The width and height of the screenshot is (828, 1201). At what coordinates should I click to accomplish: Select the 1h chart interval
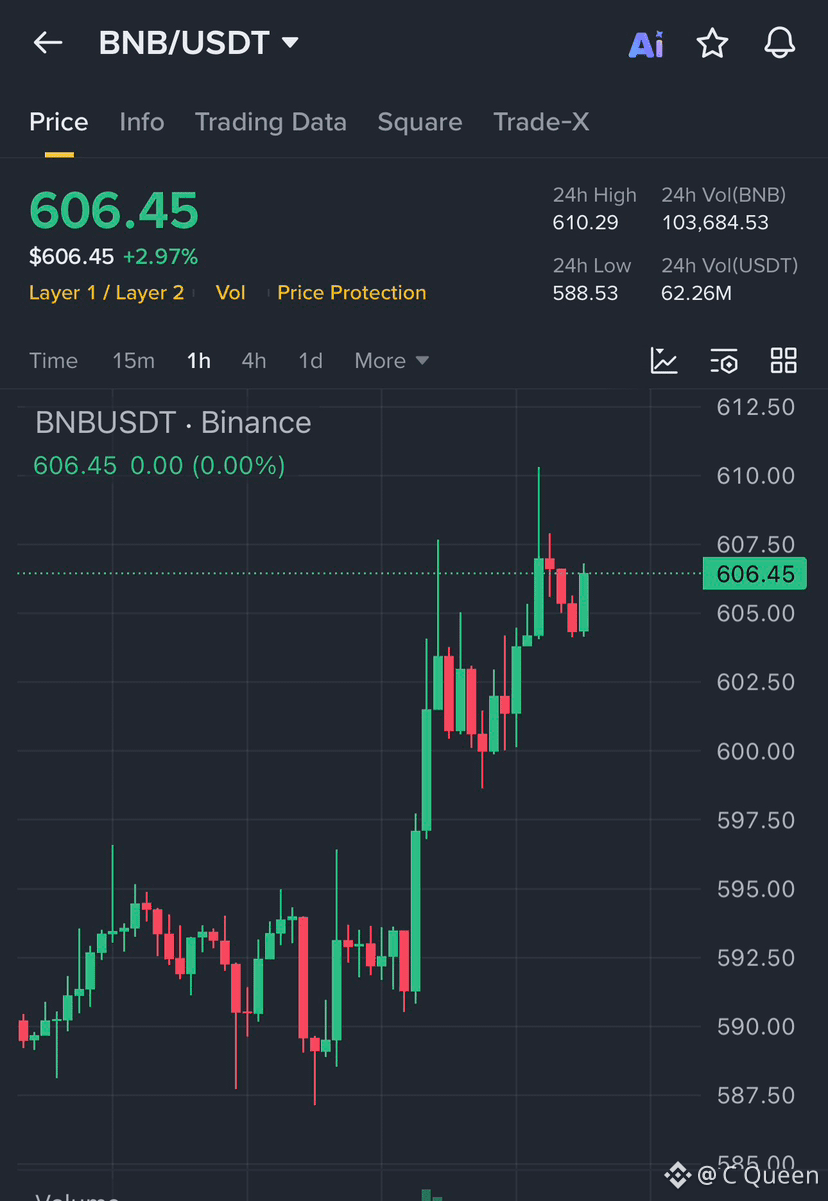199,361
